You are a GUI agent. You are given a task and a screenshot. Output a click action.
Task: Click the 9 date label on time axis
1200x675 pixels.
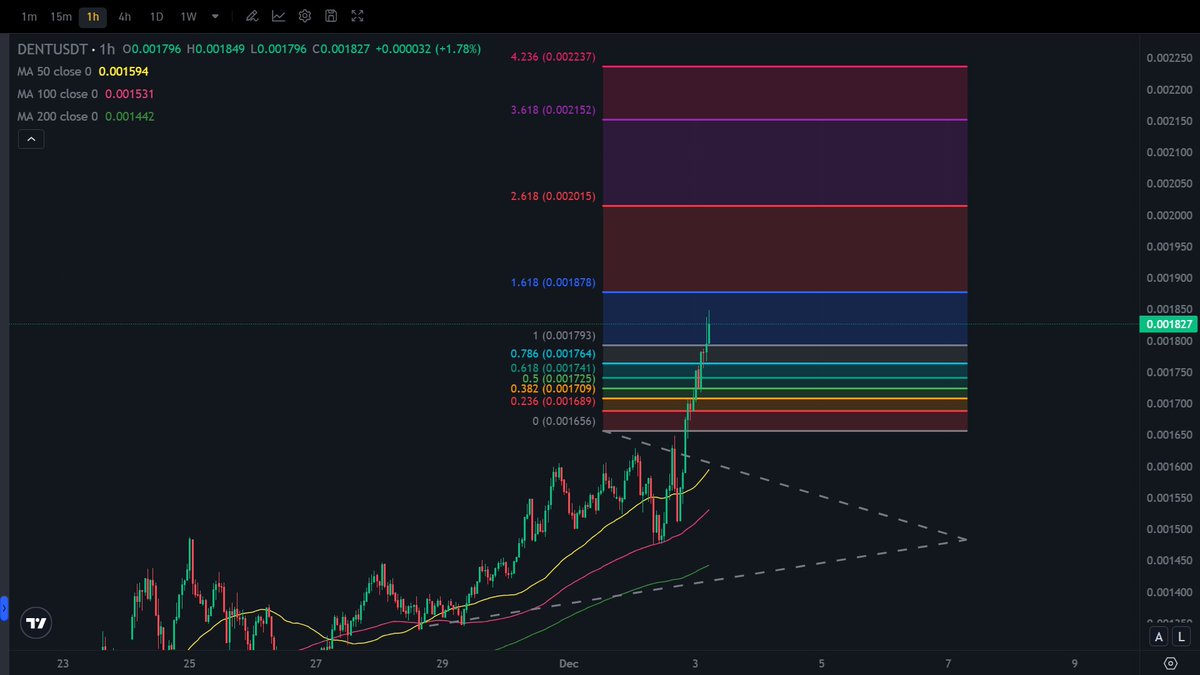point(1075,663)
